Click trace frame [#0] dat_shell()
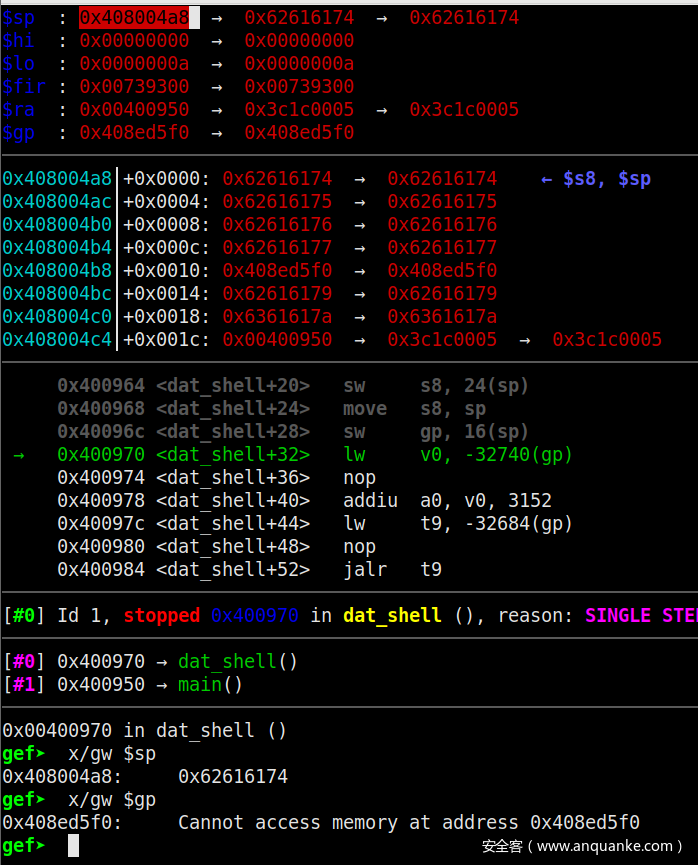Image resolution: width=698 pixels, height=865 pixels. (x=151, y=662)
